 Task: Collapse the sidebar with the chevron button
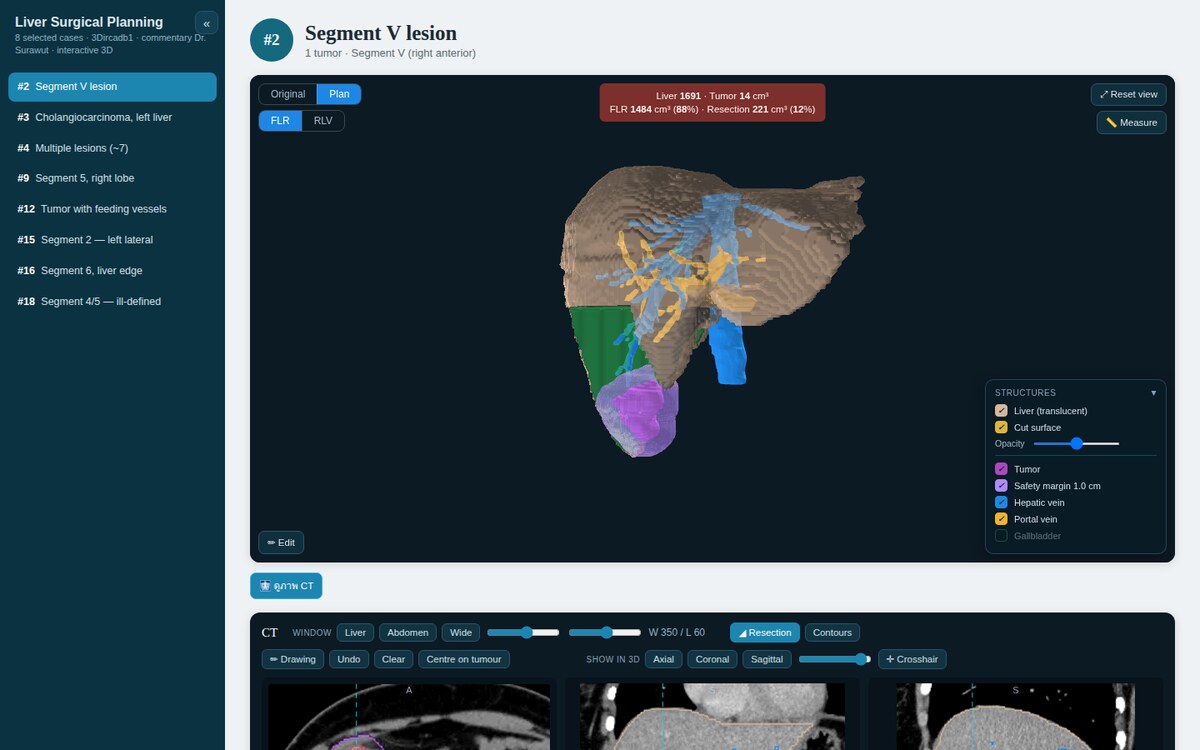(206, 23)
